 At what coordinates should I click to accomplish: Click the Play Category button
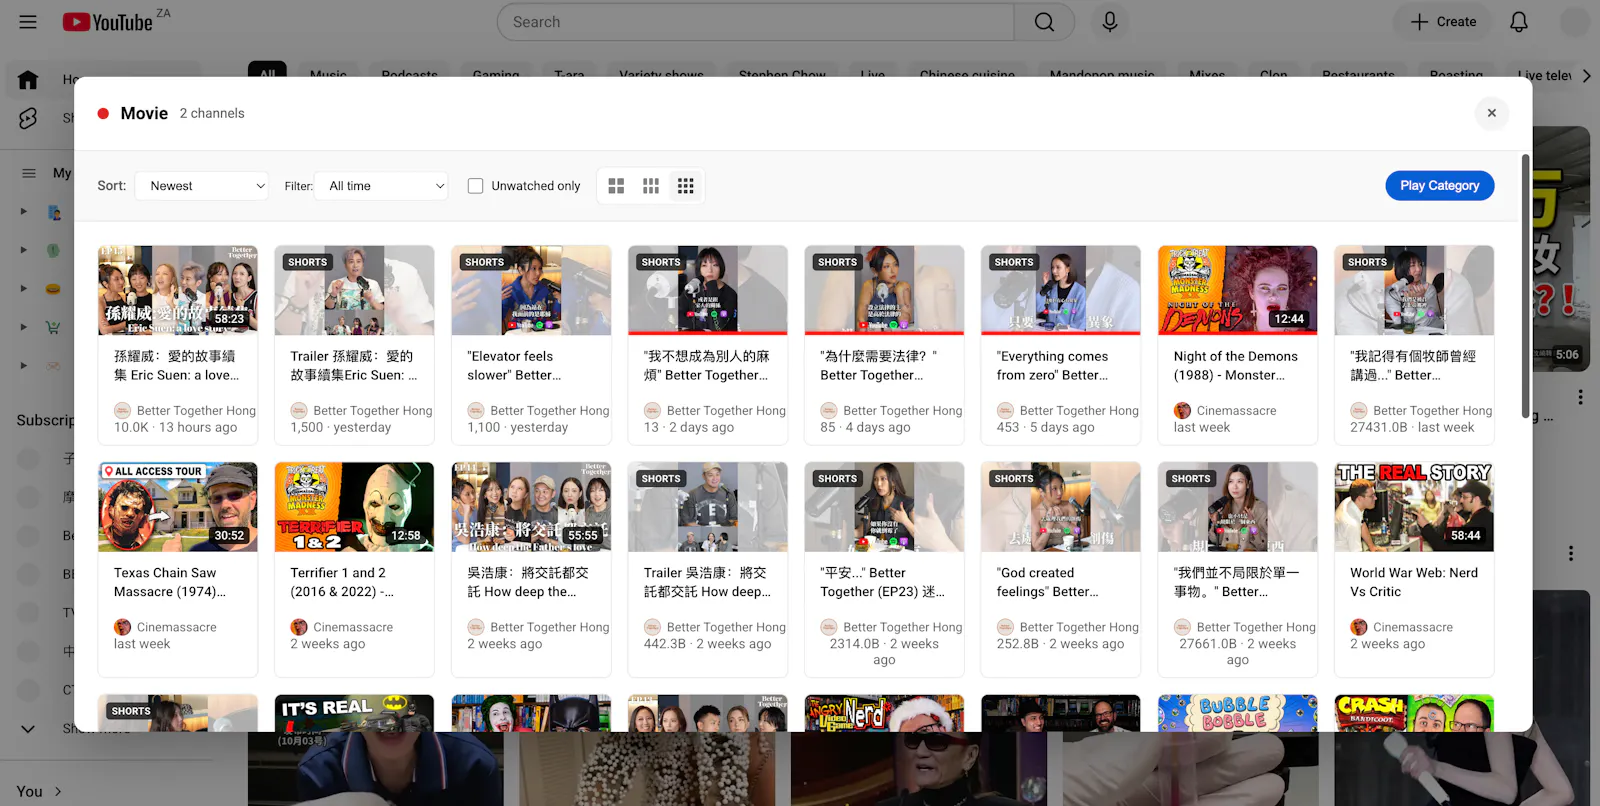(x=1439, y=186)
